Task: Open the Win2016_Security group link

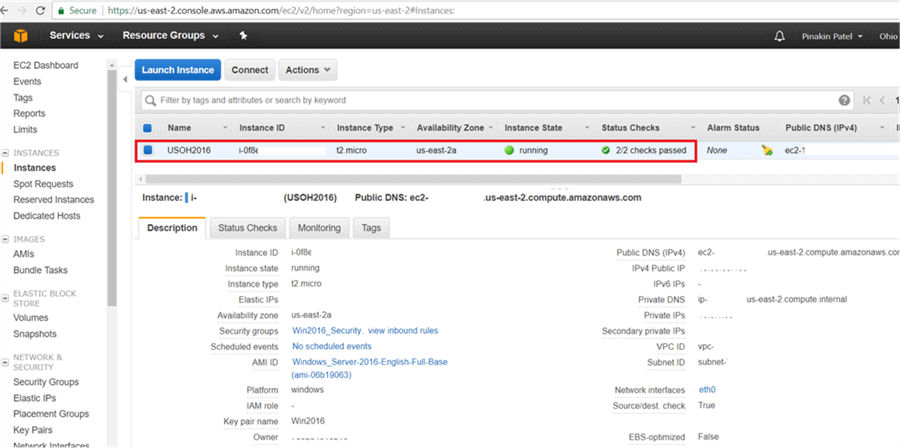Action: [326, 331]
